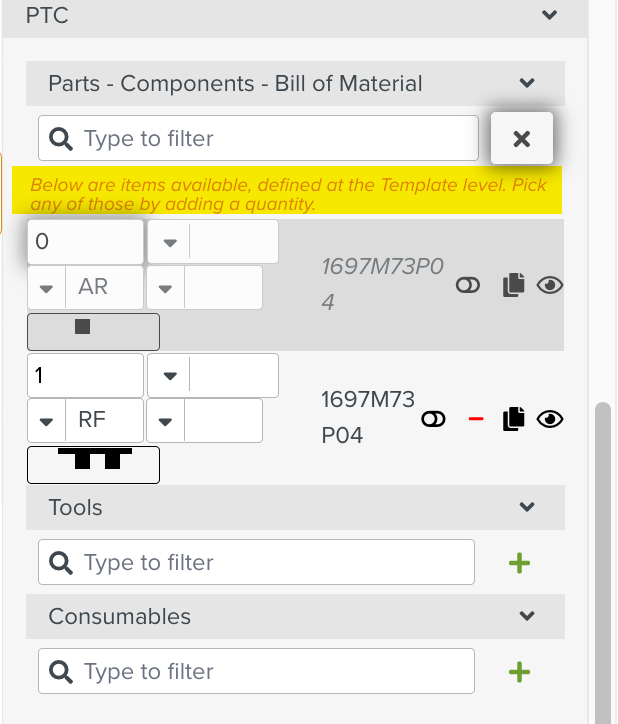Remove 1697M73 P04 with red minus
The width and height of the screenshot is (618, 724).
tap(476, 419)
